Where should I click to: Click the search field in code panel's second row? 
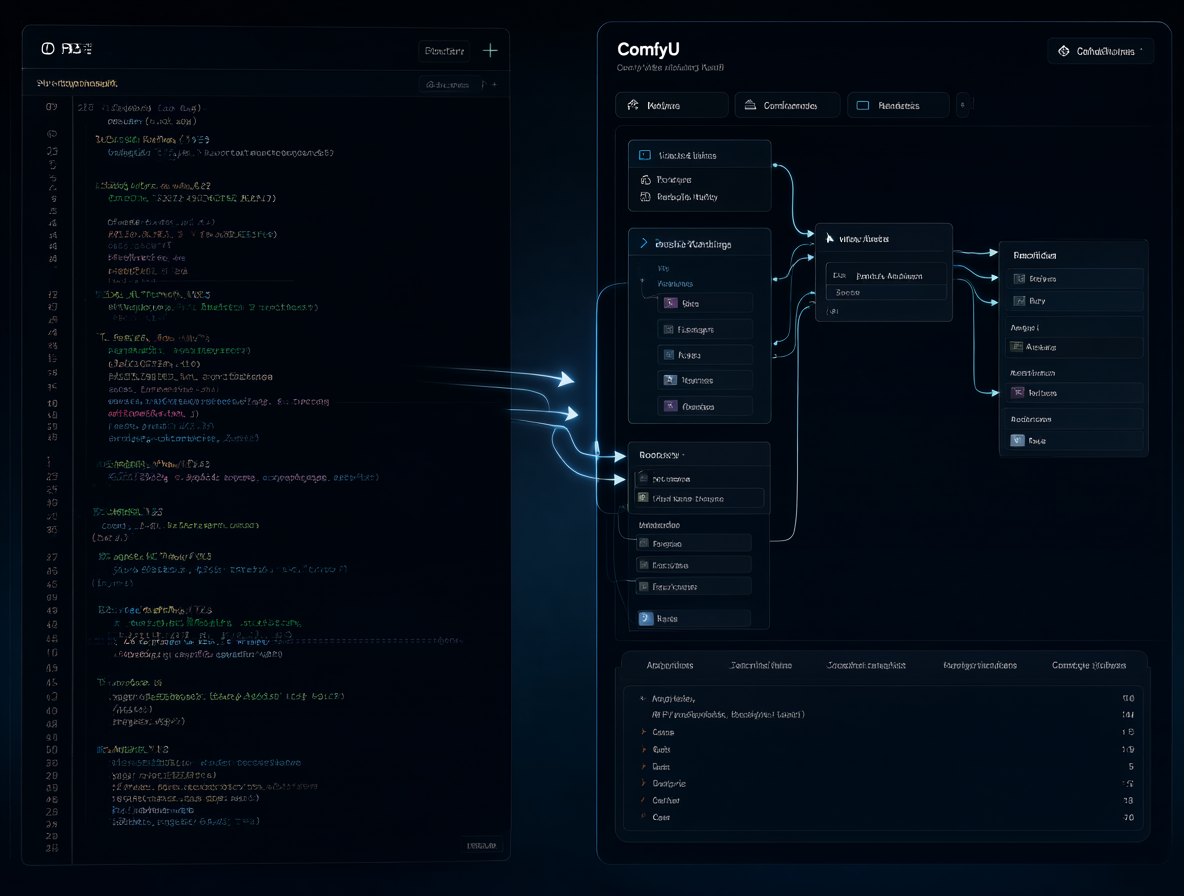(448, 85)
